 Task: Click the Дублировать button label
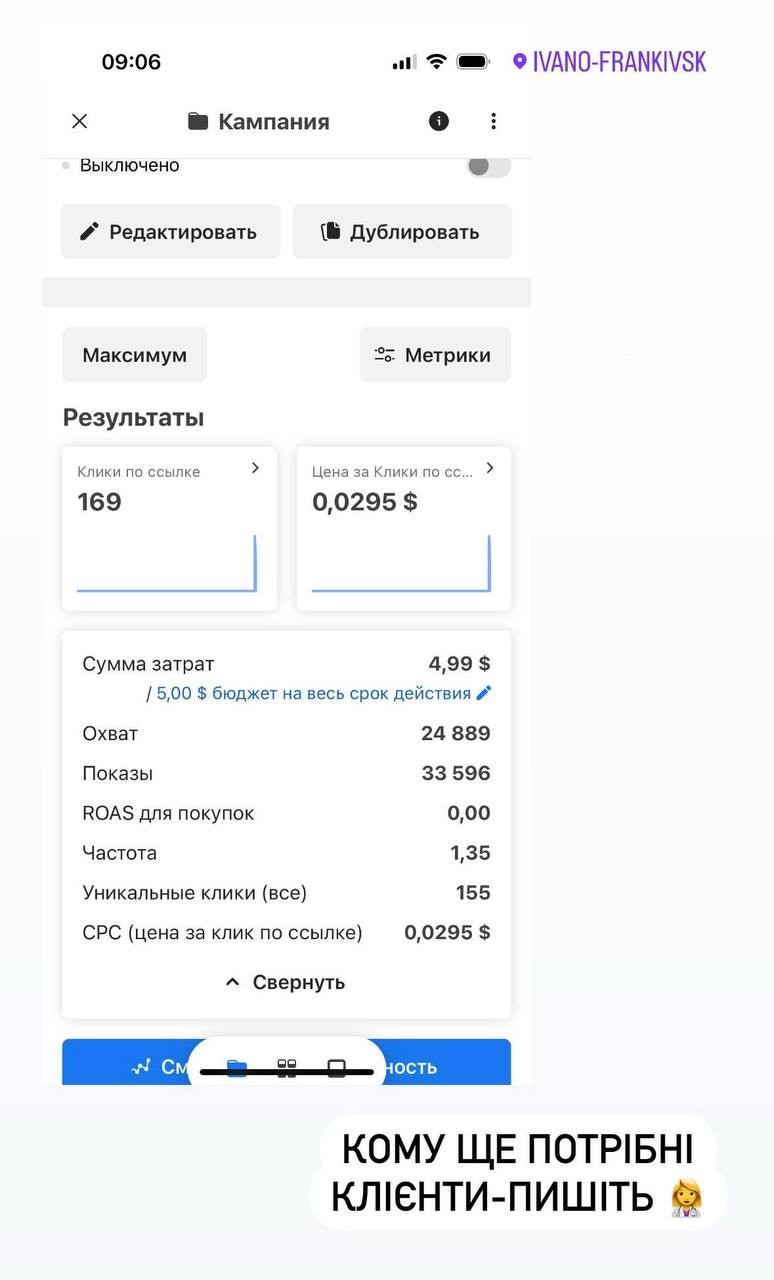coord(414,232)
